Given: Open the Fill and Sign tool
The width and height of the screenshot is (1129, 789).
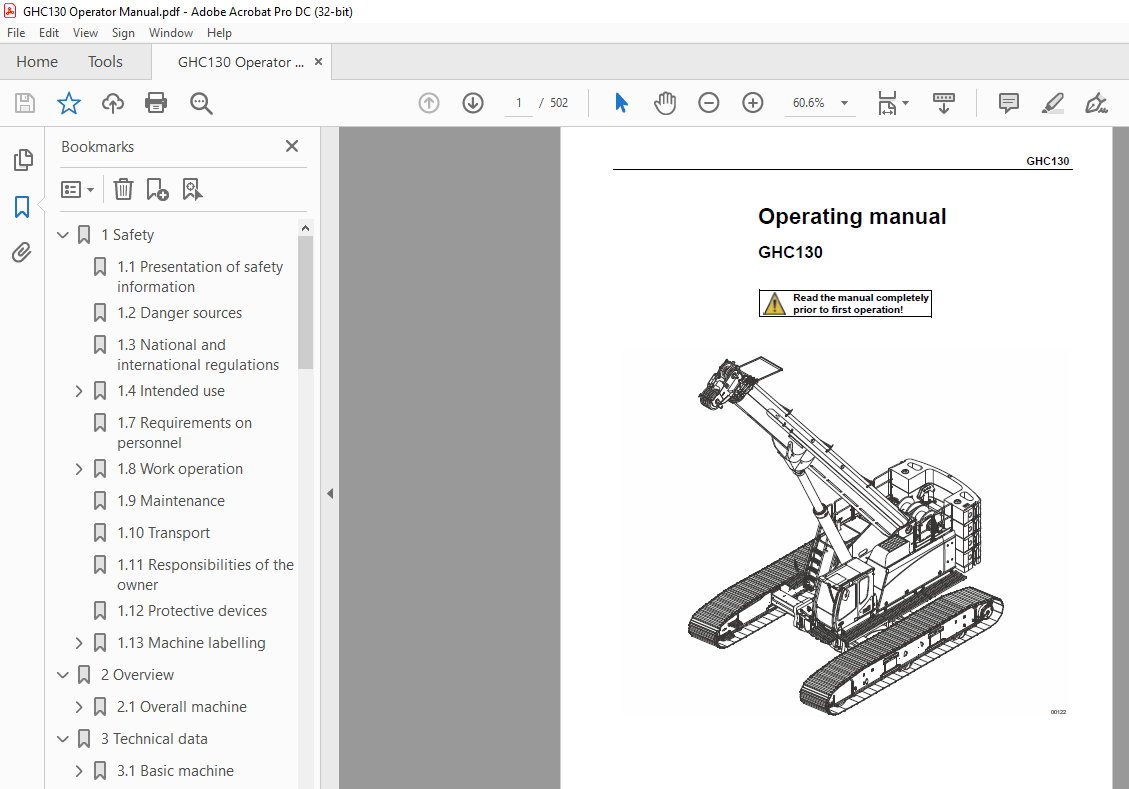Looking at the screenshot, I should click(x=1097, y=103).
